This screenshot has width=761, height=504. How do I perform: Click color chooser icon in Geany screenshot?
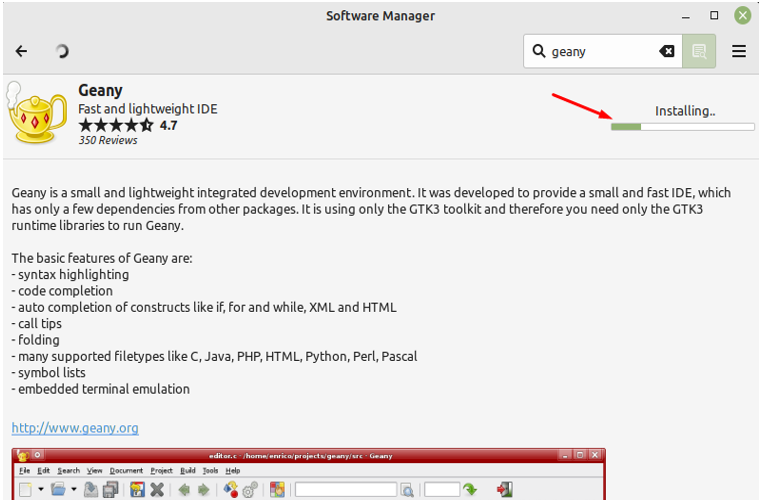[277, 490]
